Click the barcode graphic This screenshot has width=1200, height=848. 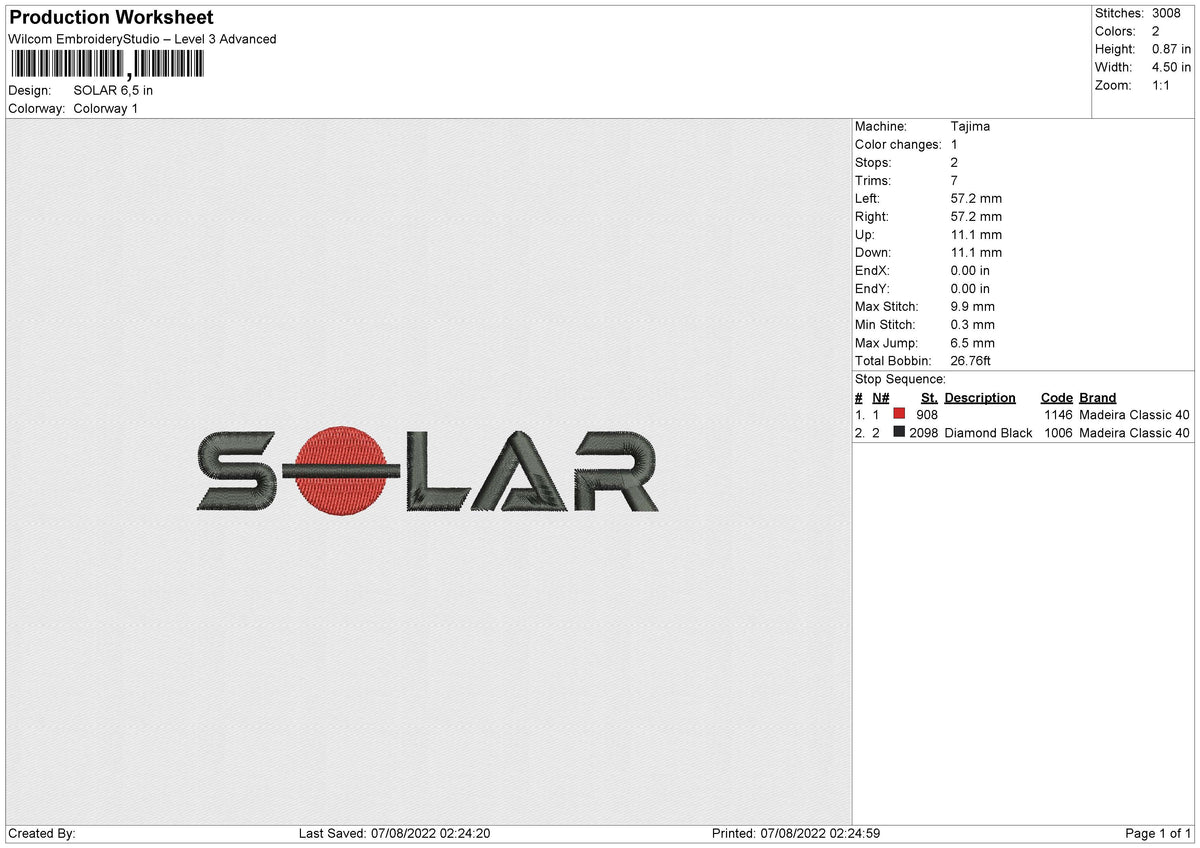(105, 63)
